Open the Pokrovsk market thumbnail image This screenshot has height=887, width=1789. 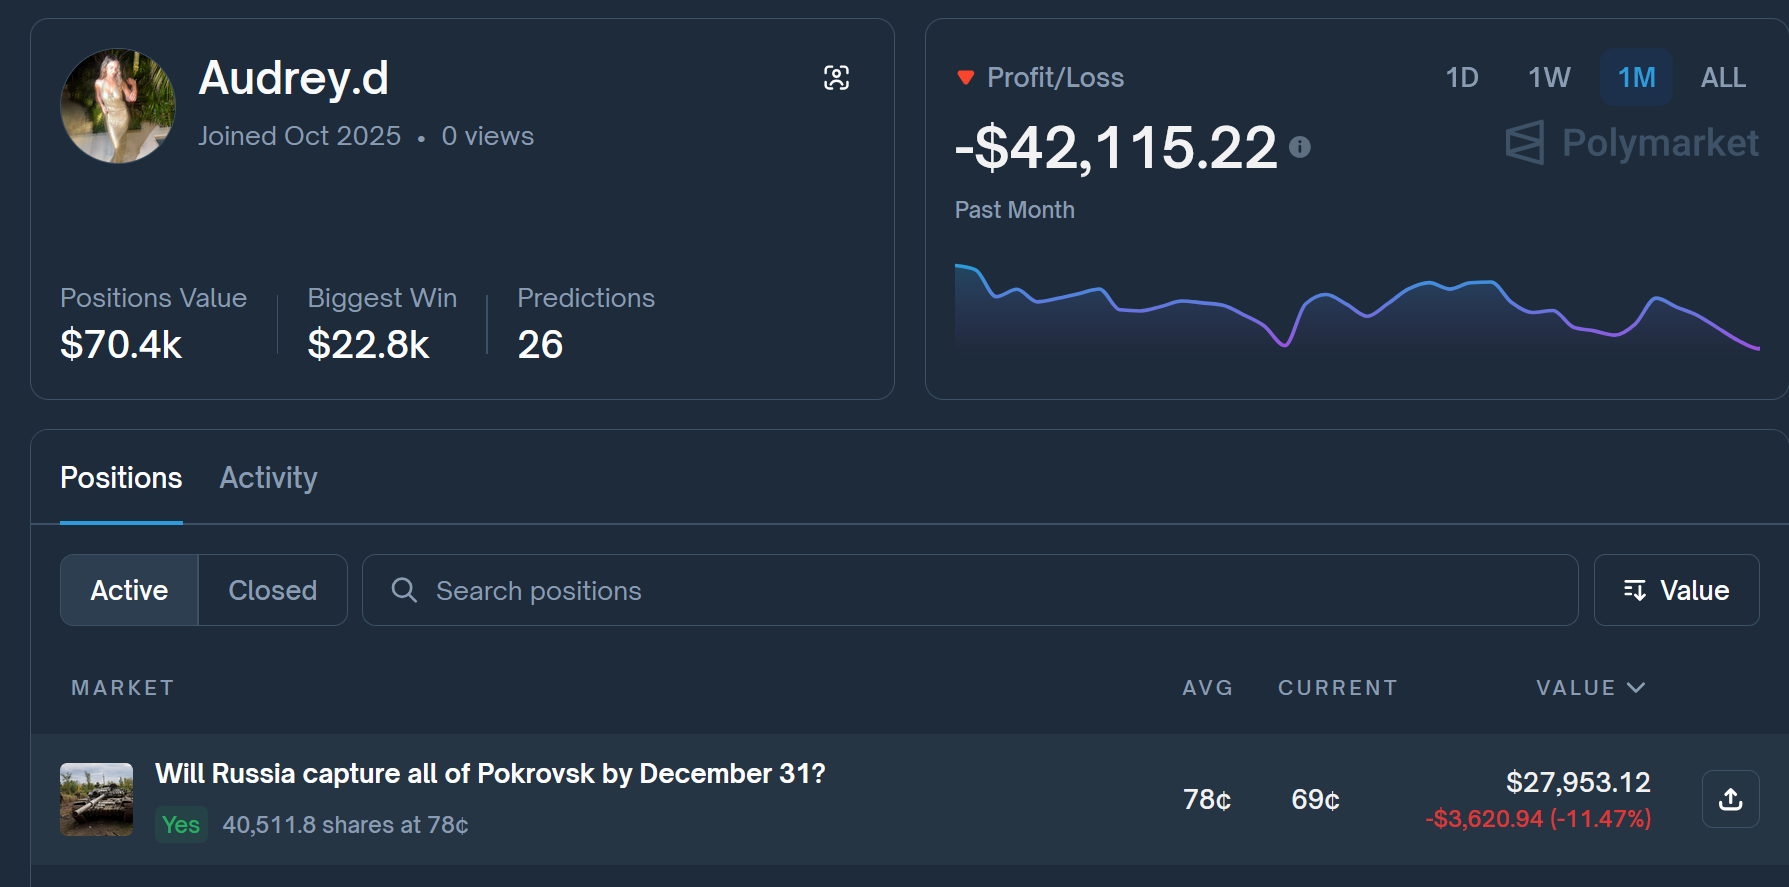click(x=97, y=799)
